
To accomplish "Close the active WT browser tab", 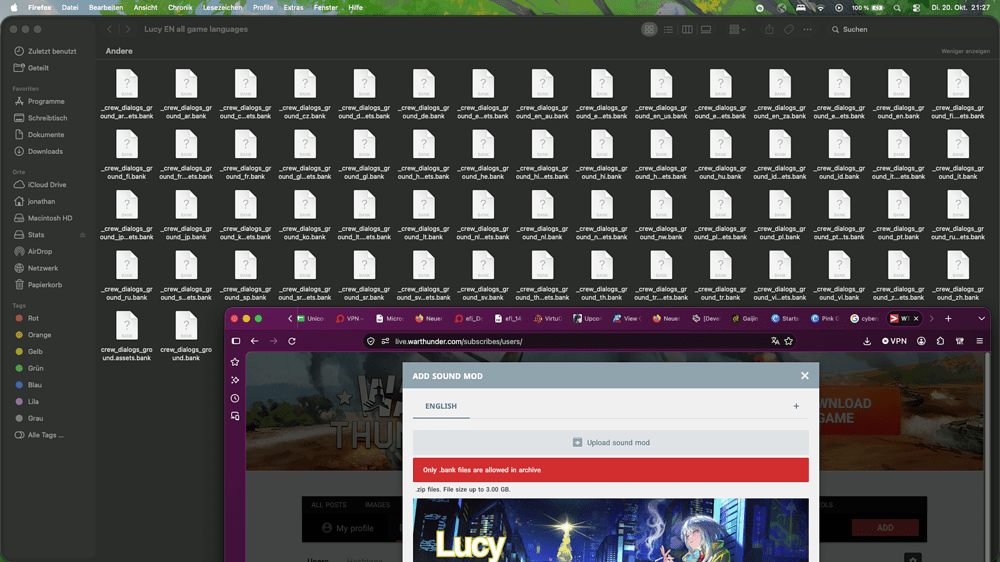I will click(916, 318).
